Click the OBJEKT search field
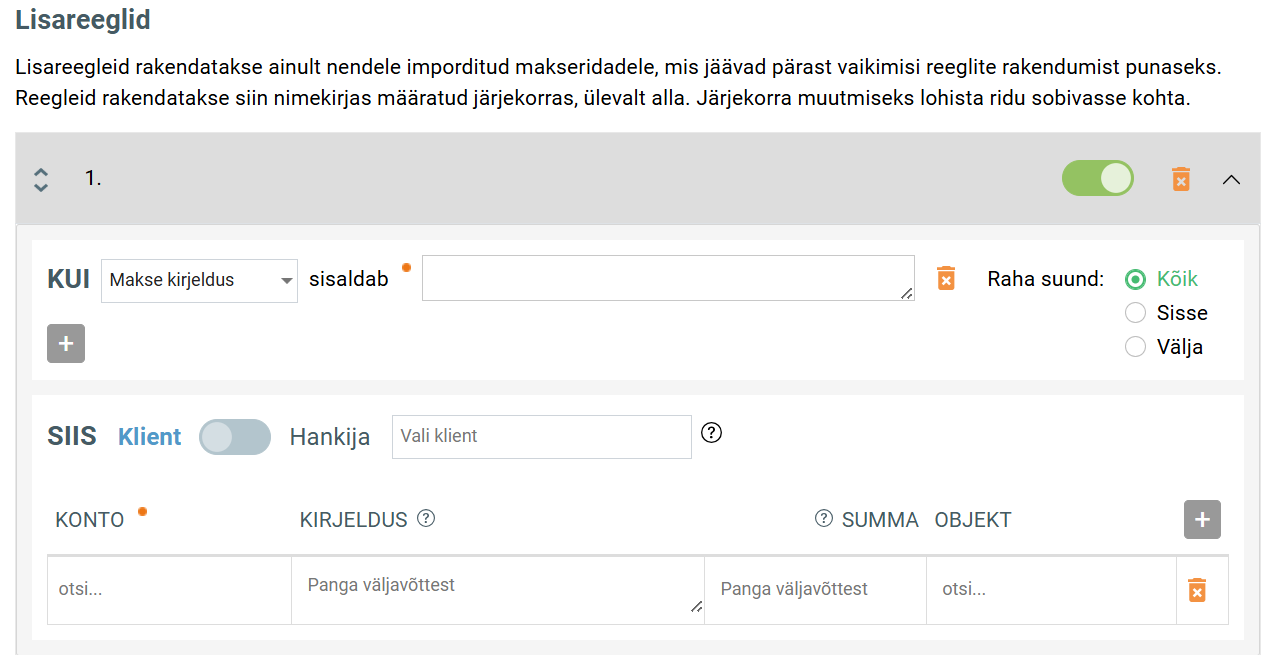The height and width of the screenshot is (655, 1270). (x=1050, y=590)
